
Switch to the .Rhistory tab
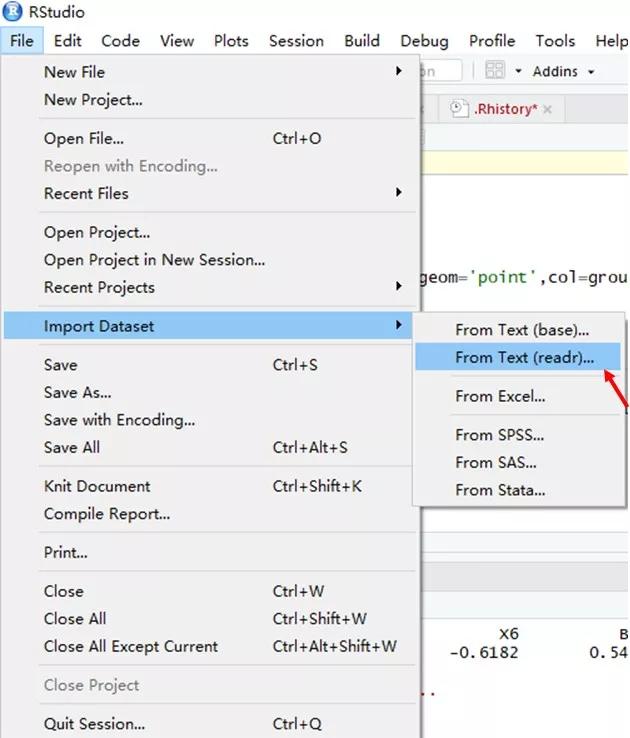pyautogui.click(x=504, y=109)
